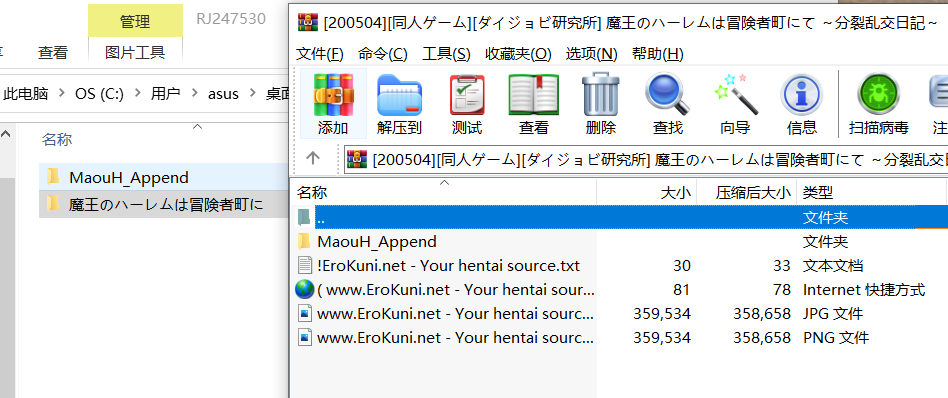Click the RJ247530 Explorer window title
Image resolution: width=948 pixels, height=398 pixels.
tap(231, 19)
